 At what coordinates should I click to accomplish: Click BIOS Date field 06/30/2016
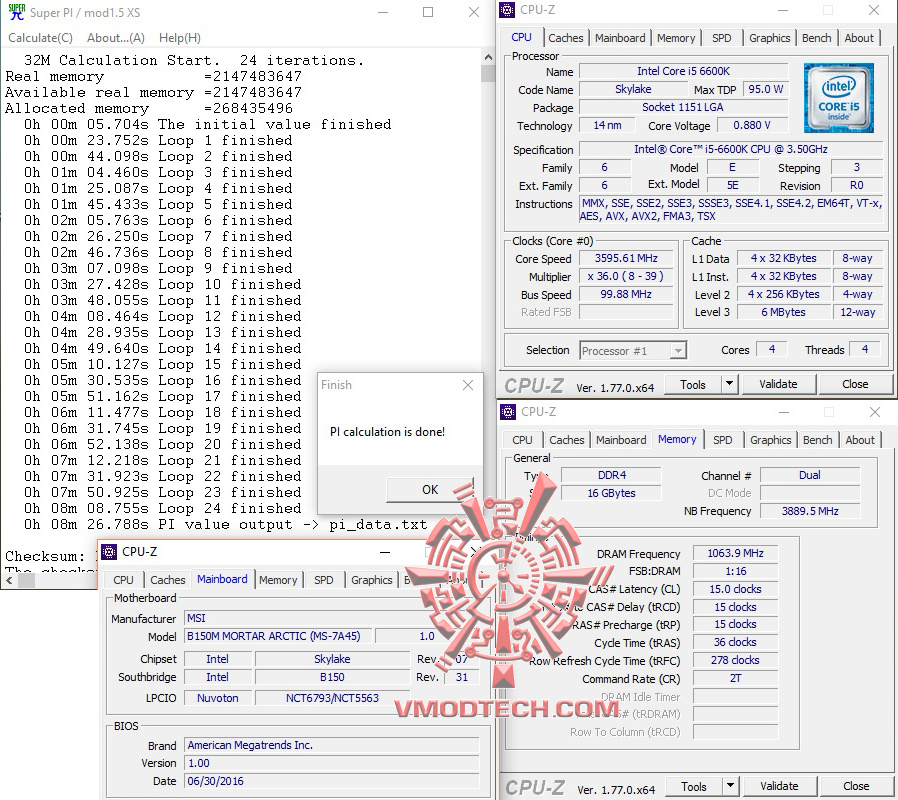(332, 781)
